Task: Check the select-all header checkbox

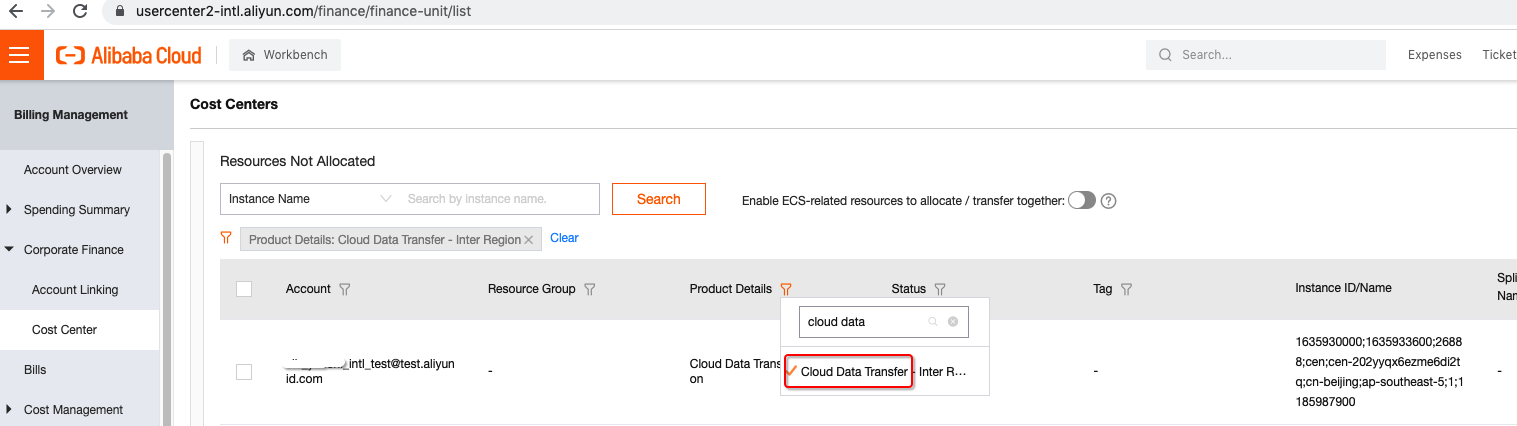Action: [244, 289]
